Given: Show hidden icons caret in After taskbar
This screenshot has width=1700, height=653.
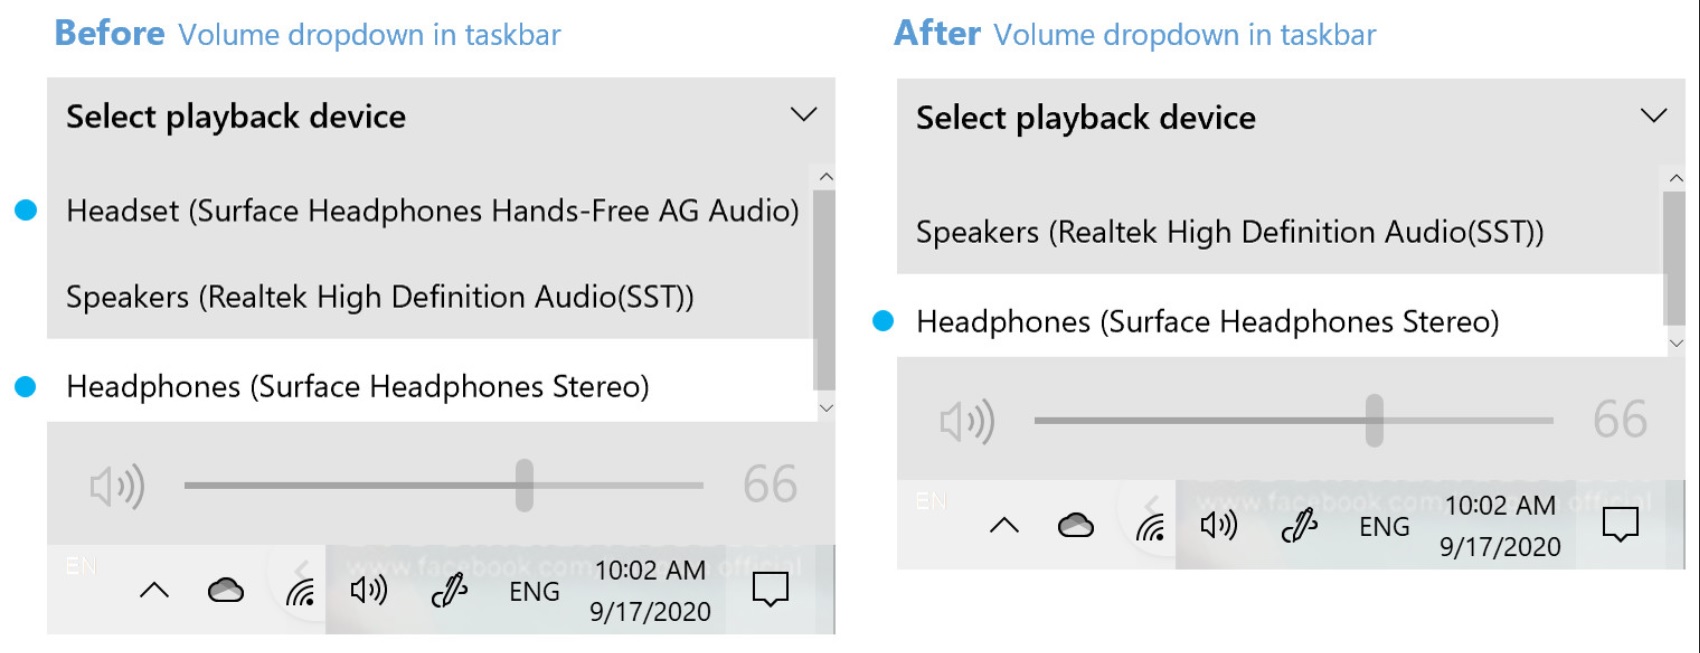Looking at the screenshot, I should [1004, 525].
